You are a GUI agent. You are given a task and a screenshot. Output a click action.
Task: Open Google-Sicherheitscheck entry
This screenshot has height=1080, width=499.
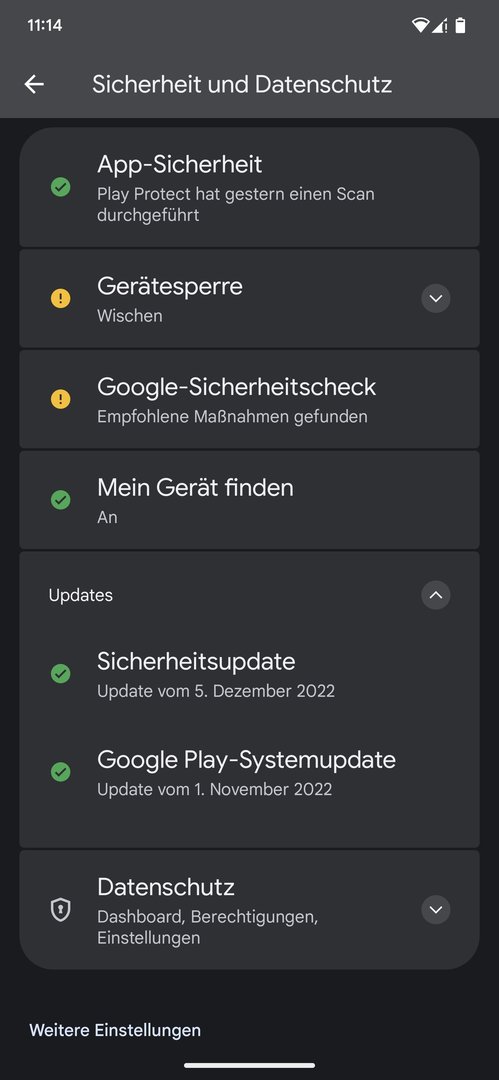(250, 399)
